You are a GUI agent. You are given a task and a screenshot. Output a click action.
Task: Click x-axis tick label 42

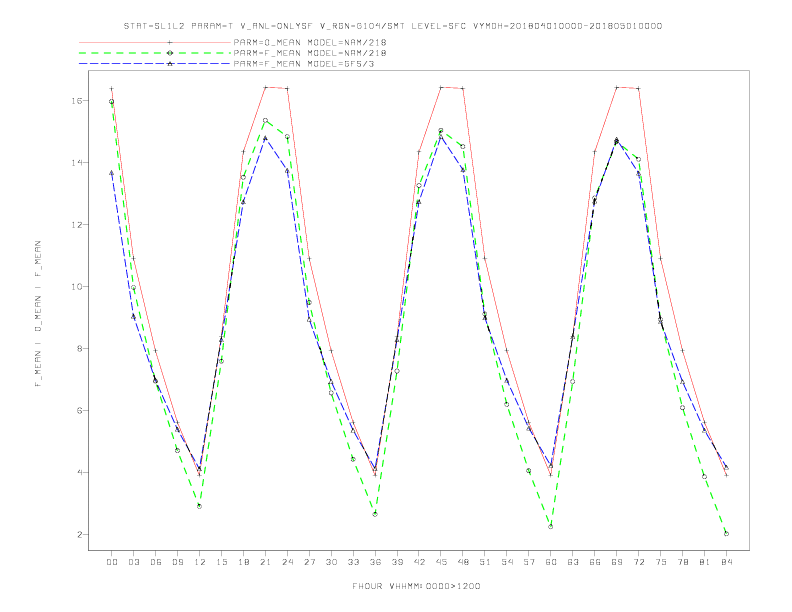tap(419, 562)
